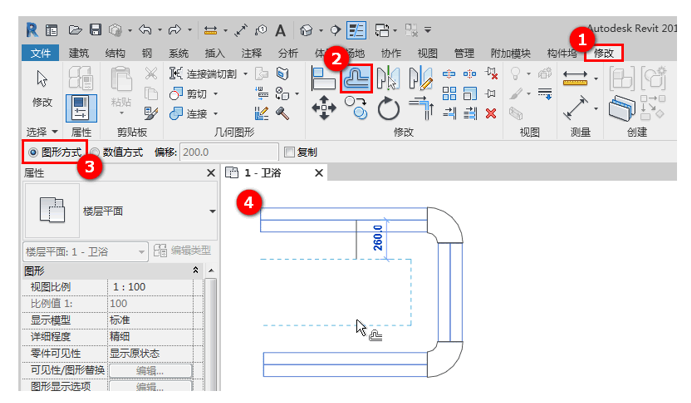The height and width of the screenshot is (403, 691).
Task: Select the Move tool with four arrows
Action: [324, 109]
